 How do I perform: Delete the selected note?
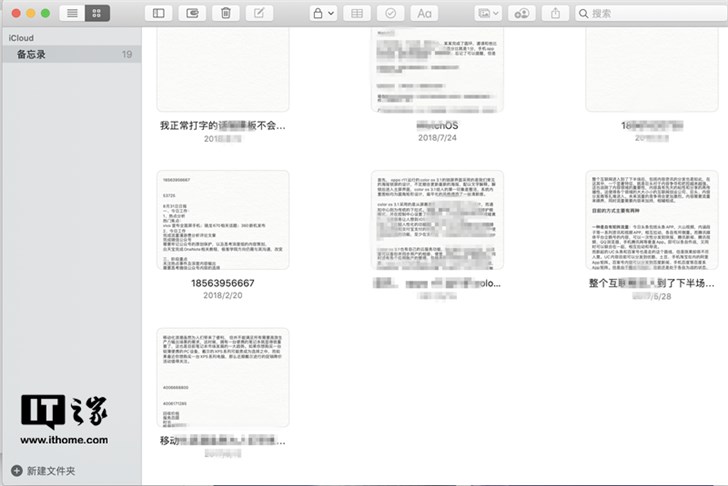[x=226, y=13]
